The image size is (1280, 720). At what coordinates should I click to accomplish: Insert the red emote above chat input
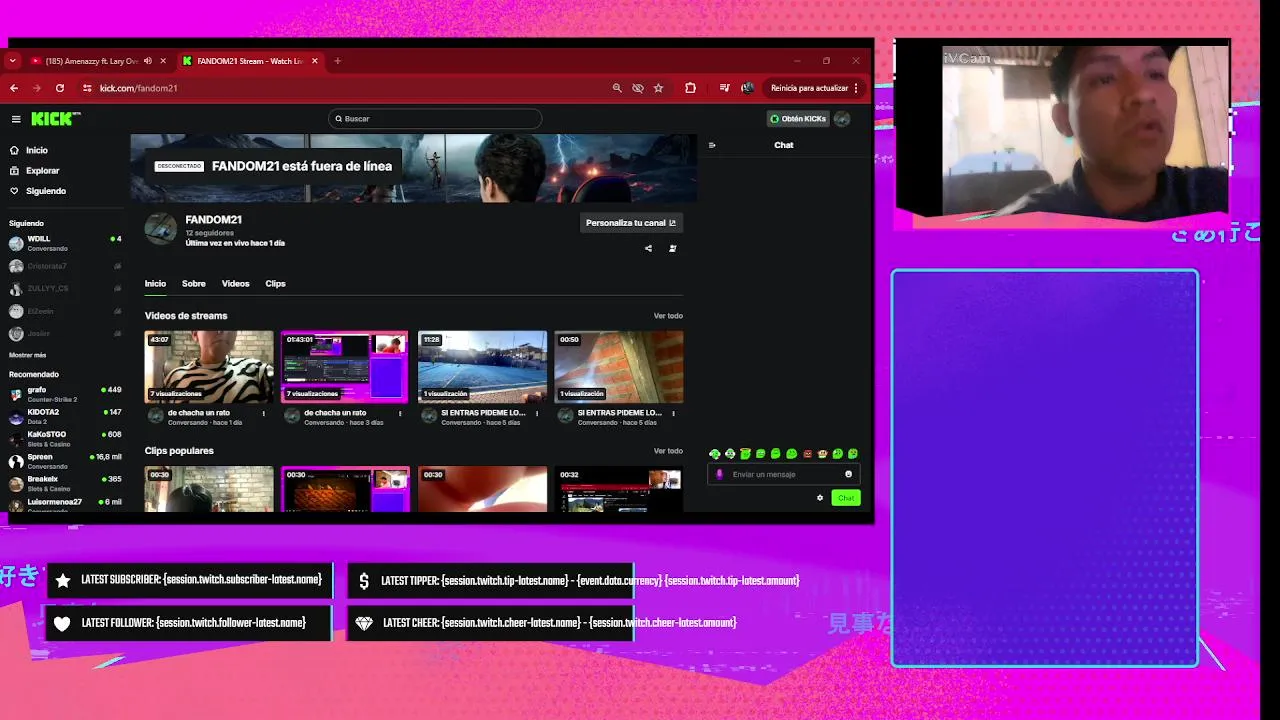[807, 454]
